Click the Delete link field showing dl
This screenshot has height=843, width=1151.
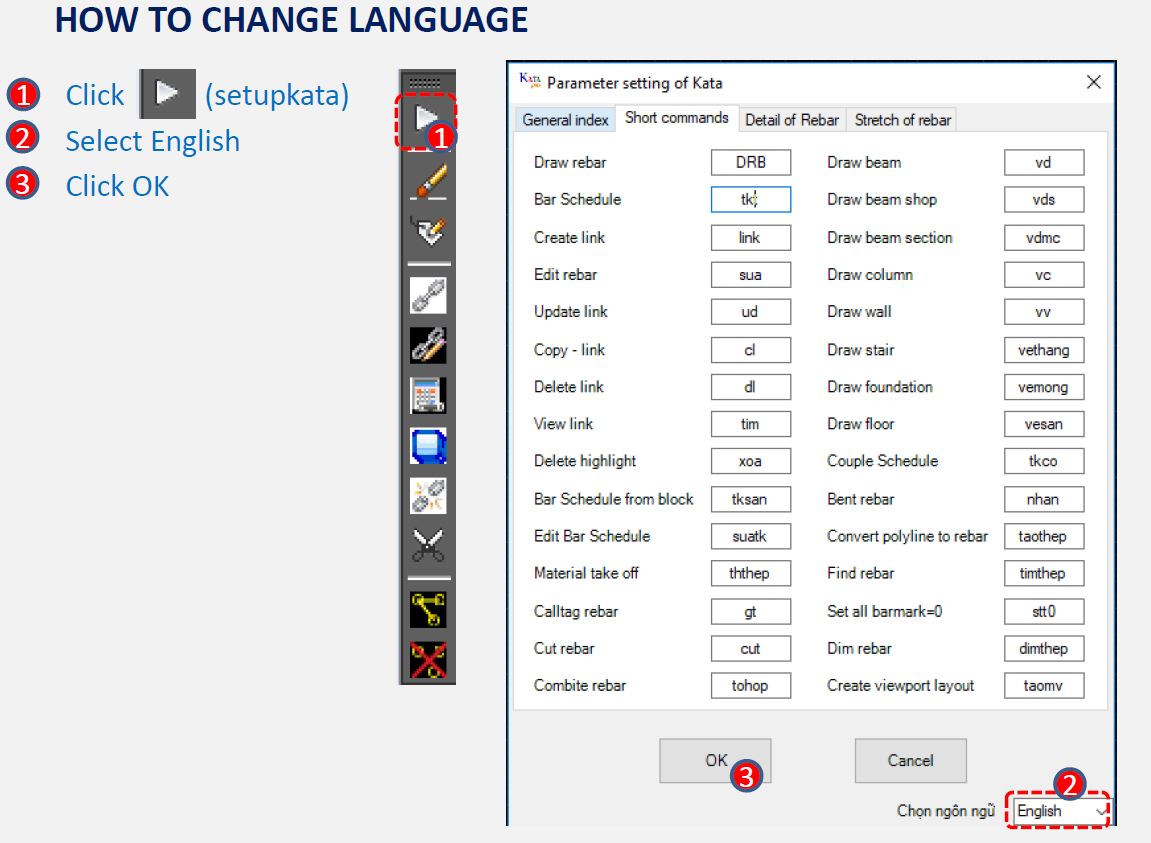point(750,387)
